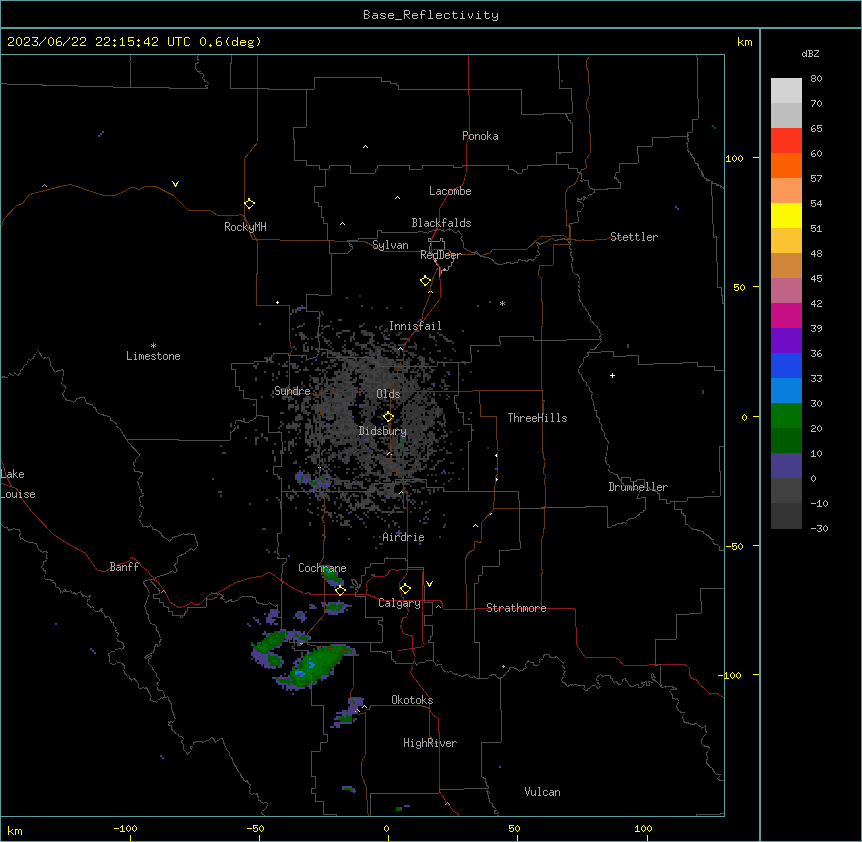The height and width of the screenshot is (842, 862).
Task: Select the Lacombe label on the map
Action: click(x=450, y=191)
